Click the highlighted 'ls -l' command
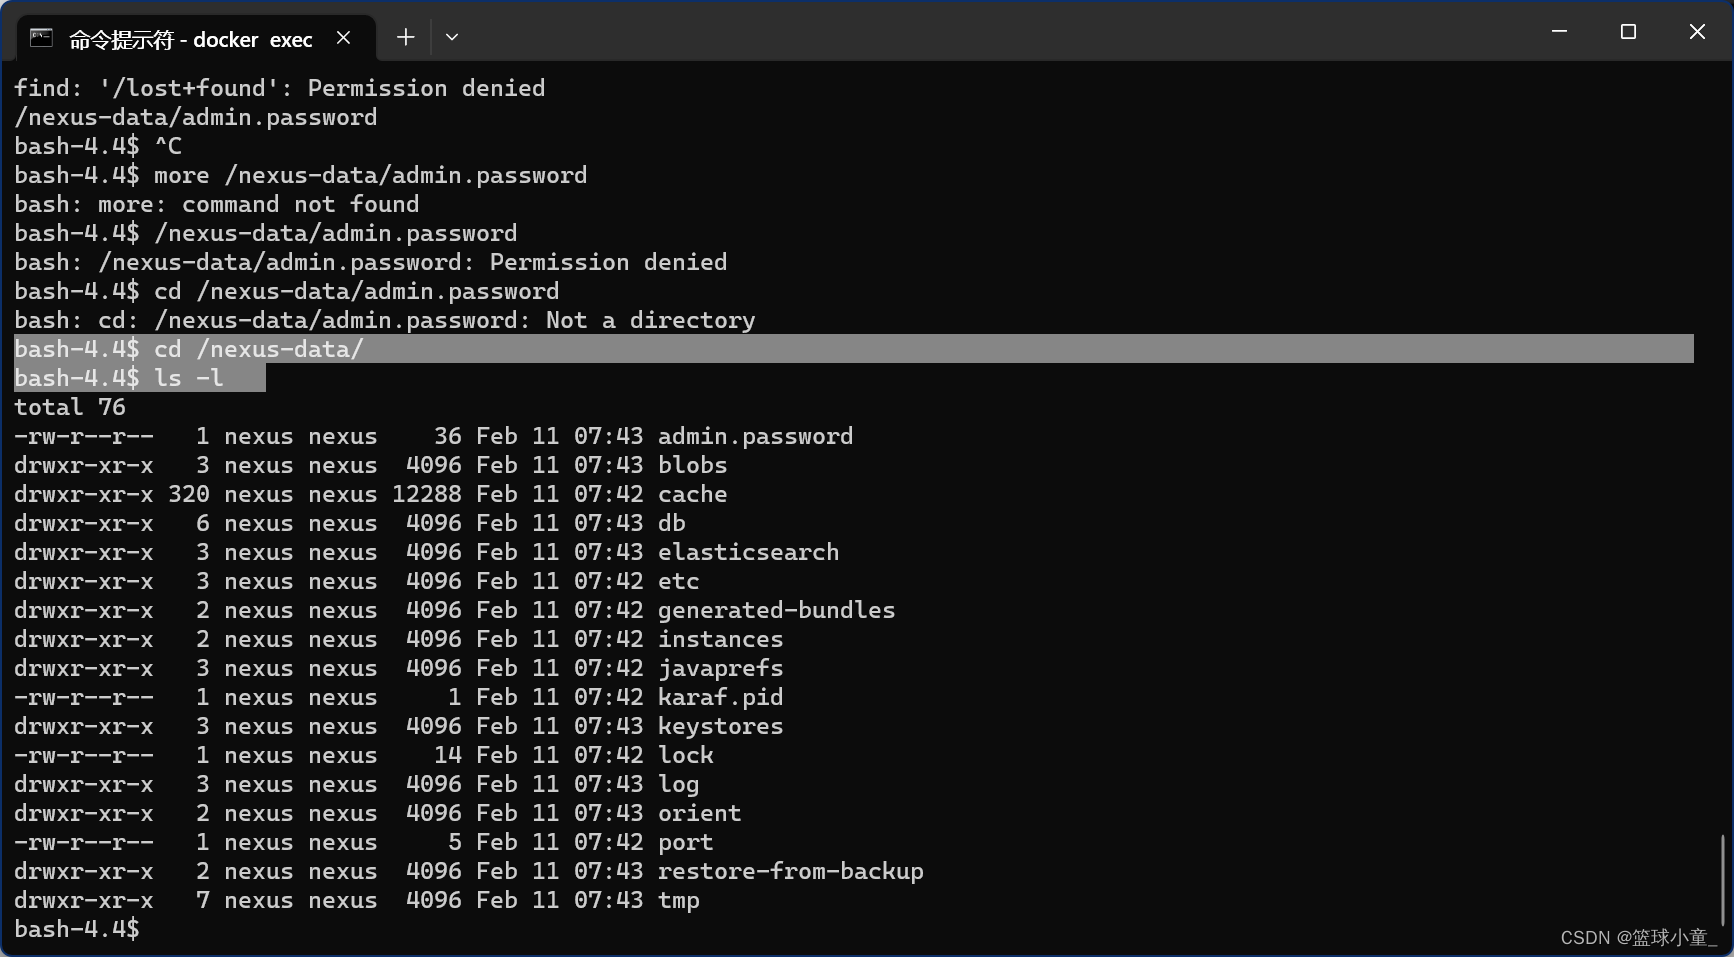The image size is (1734, 957). [x=188, y=378]
